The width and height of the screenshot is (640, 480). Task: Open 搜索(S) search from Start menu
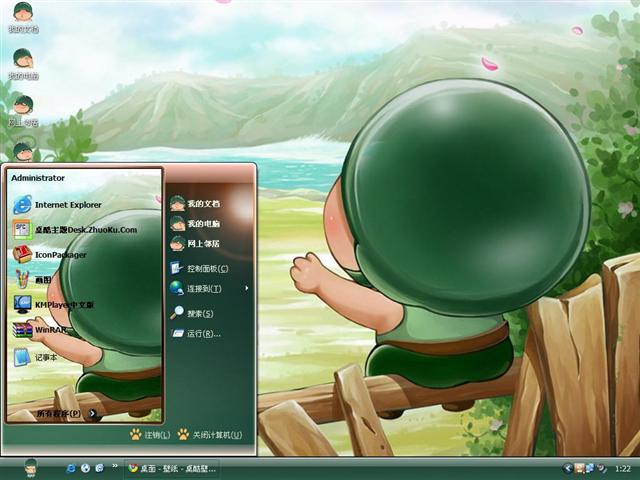click(192, 313)
